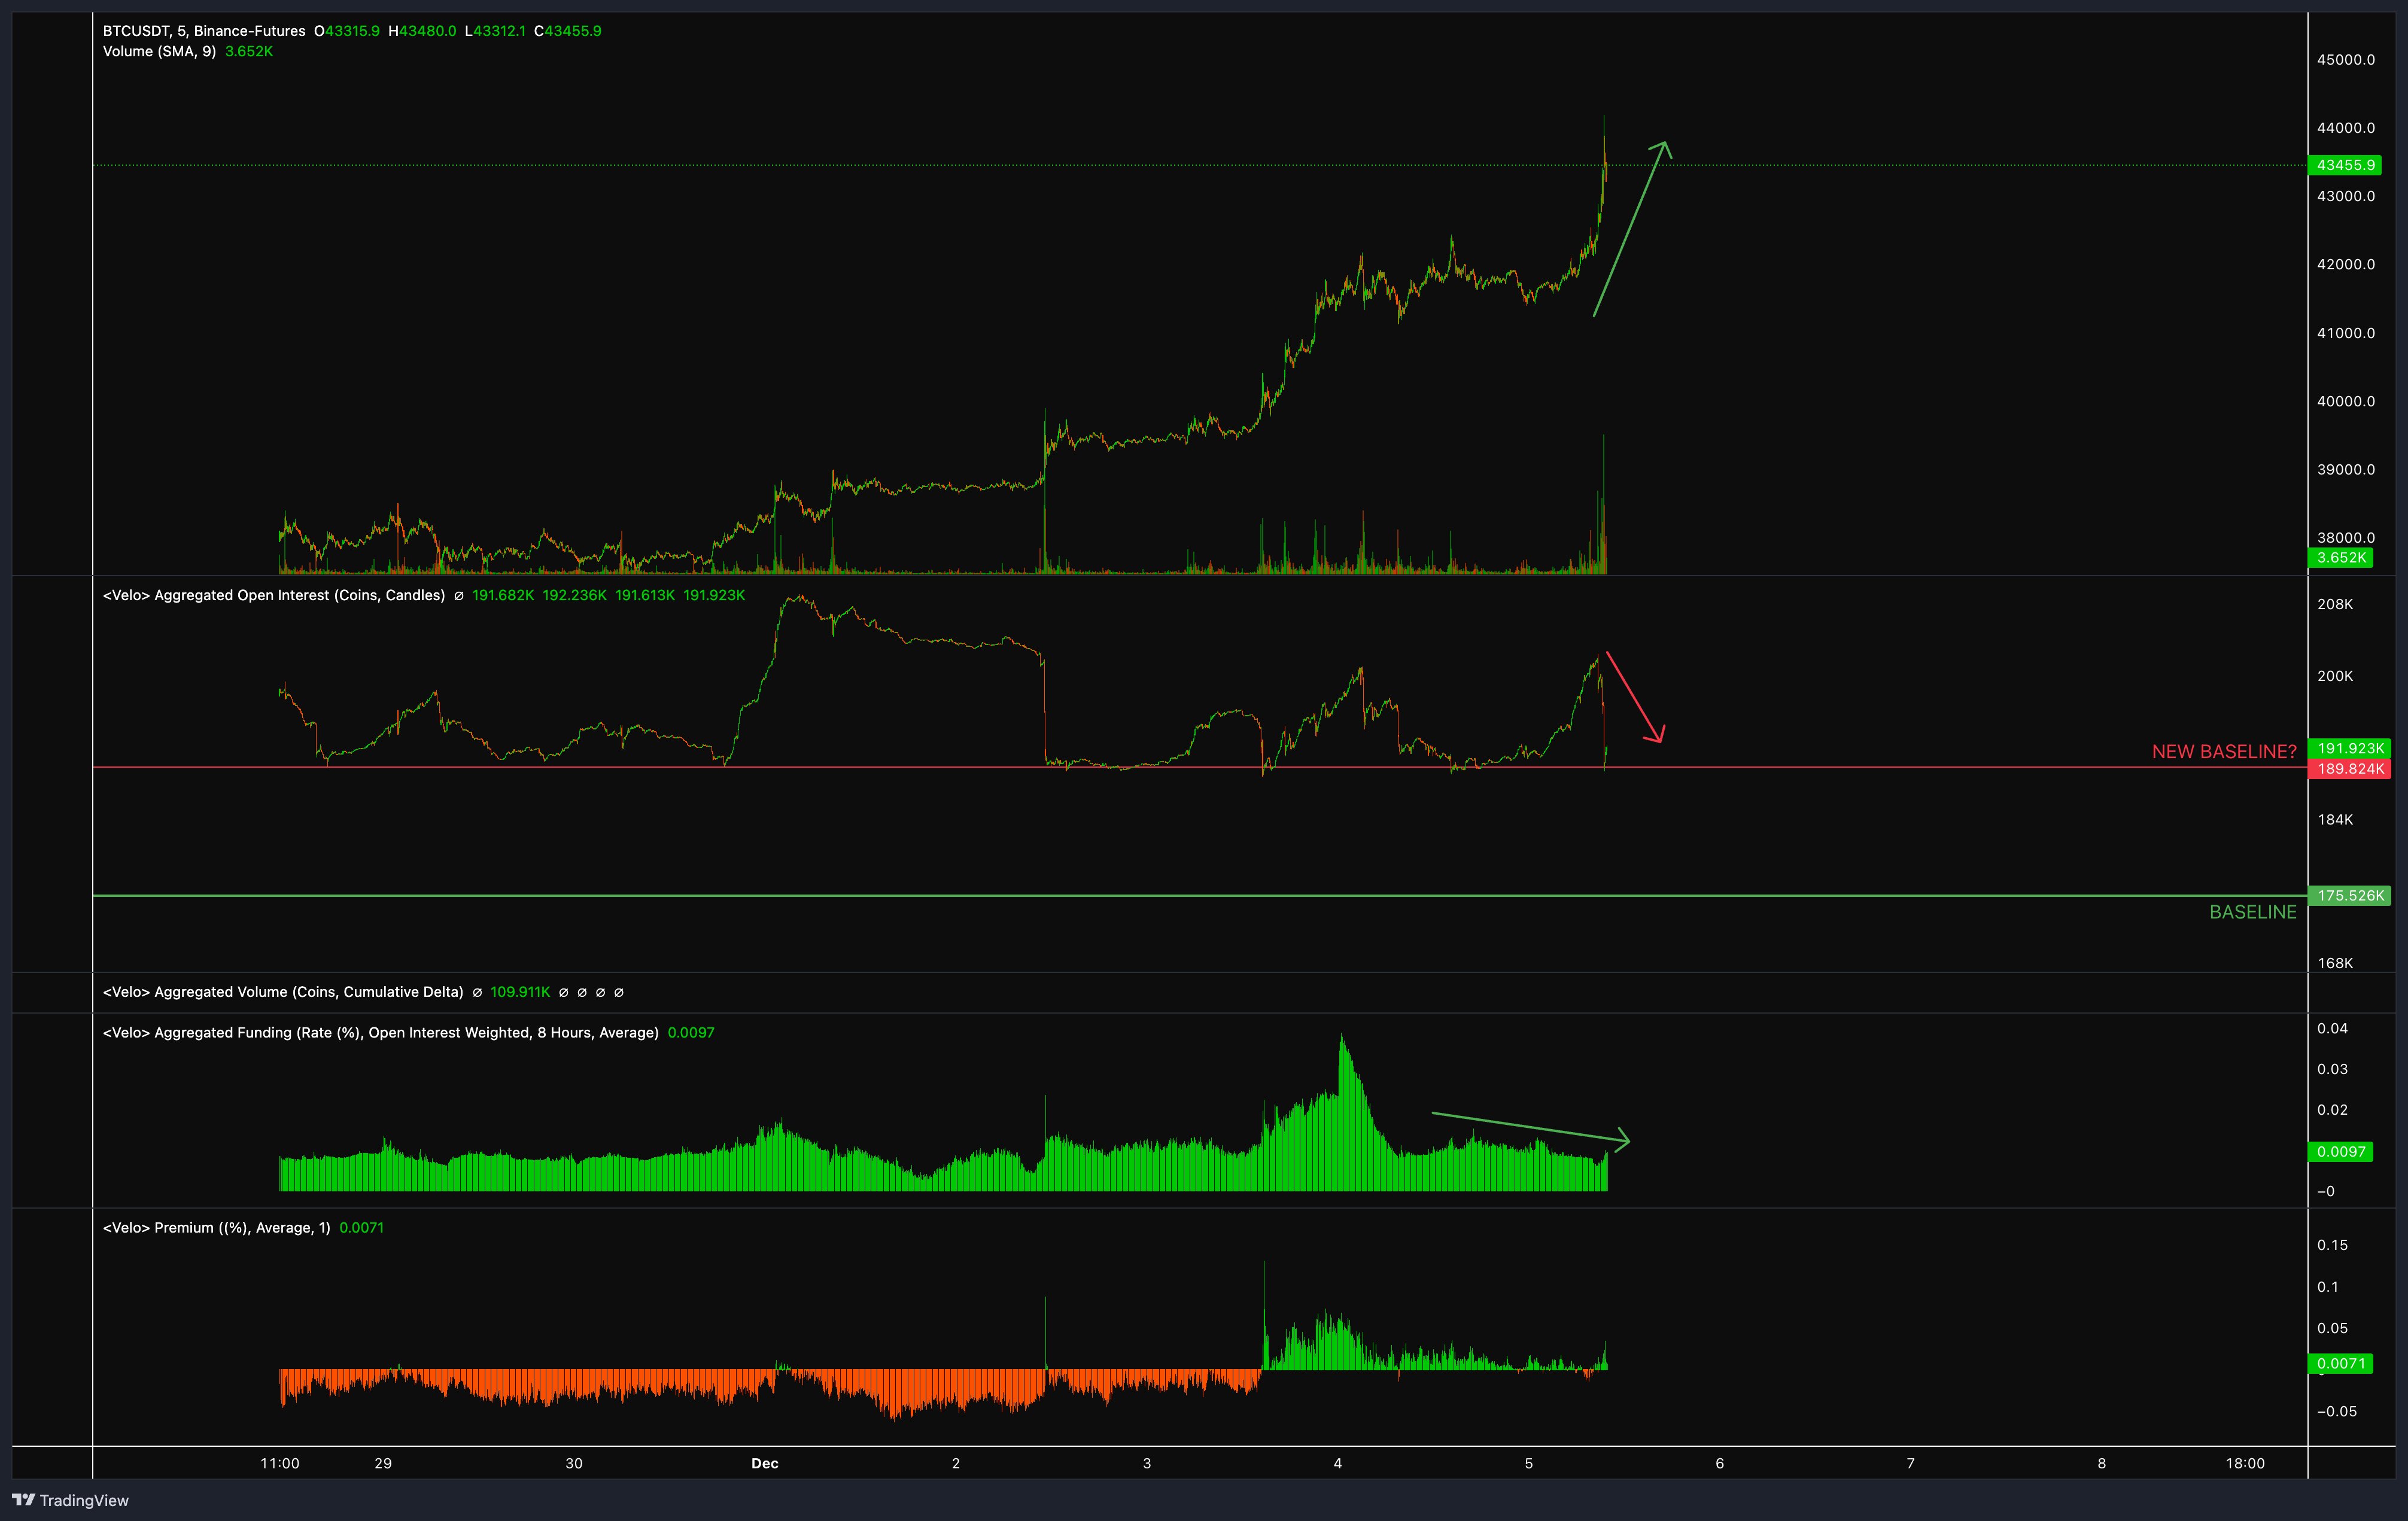Image resolution: width=2408 pixels, height=1521 pixels.
Task: Click the null symbol beside Aggregated Open Interest
Action: pos(458,596)
